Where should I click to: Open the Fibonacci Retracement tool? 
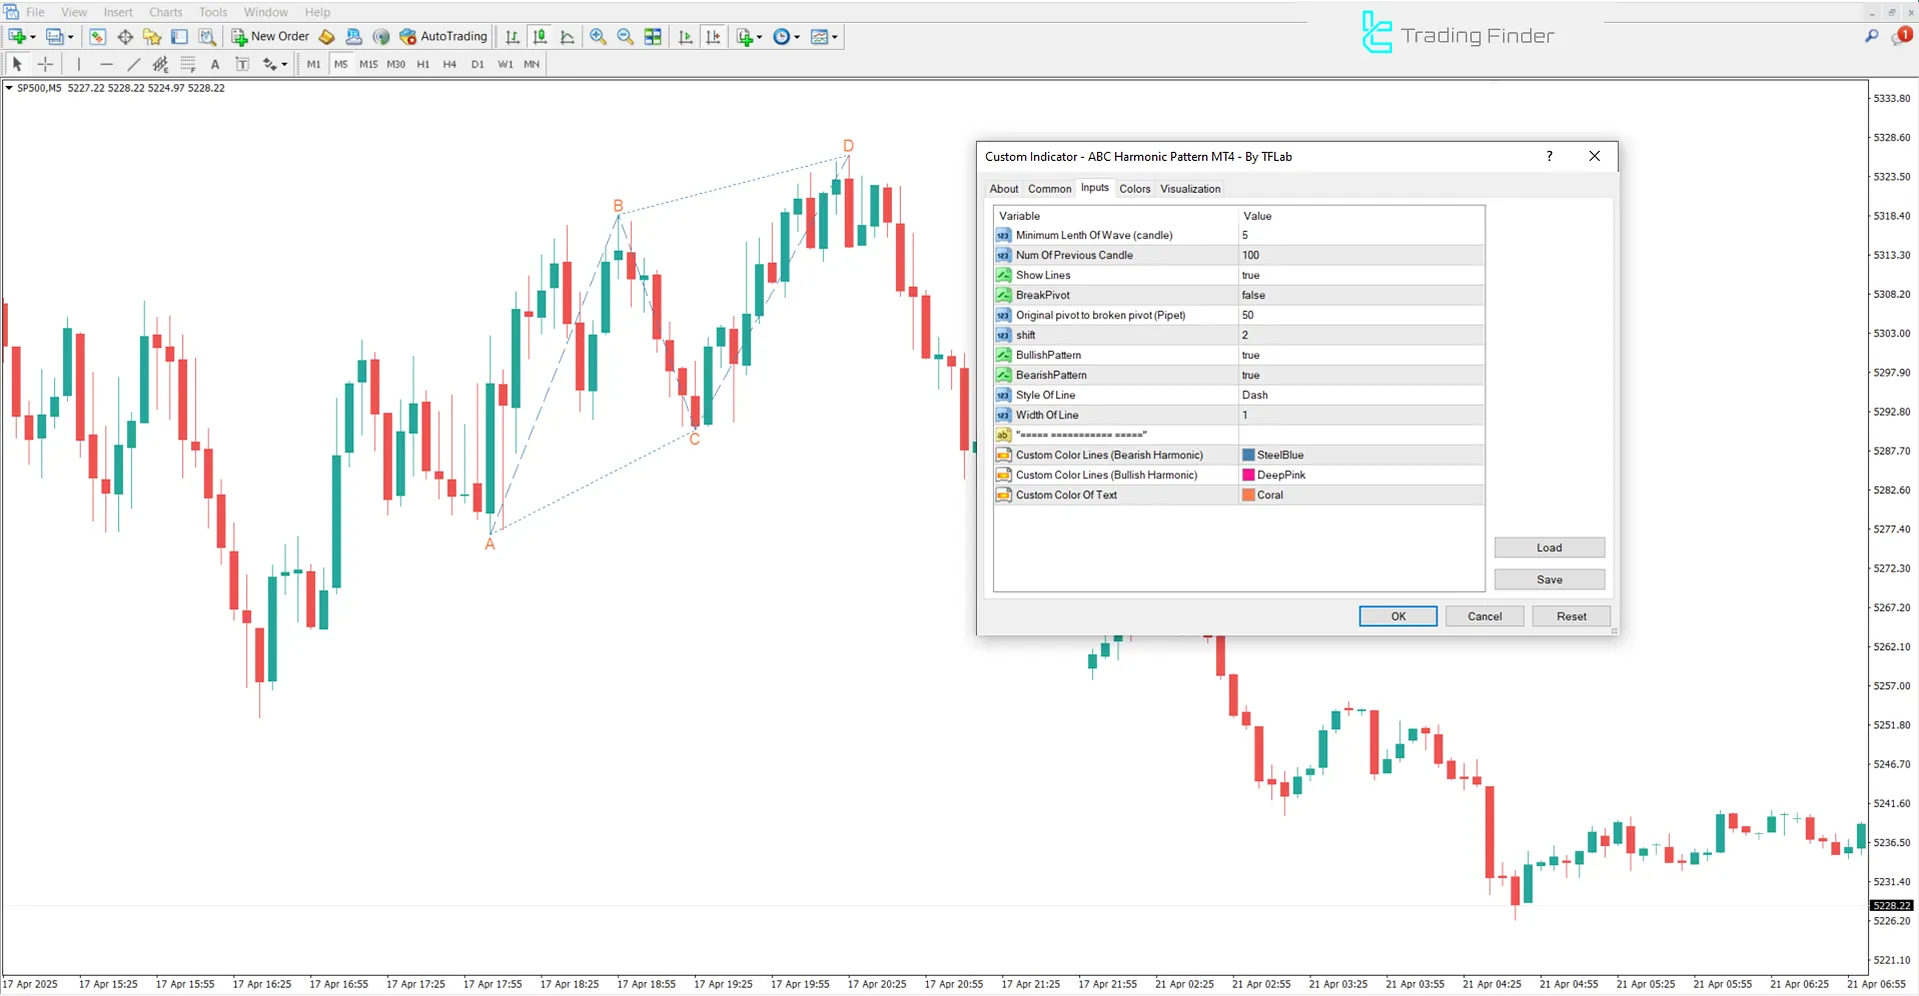tap(188, 63)
